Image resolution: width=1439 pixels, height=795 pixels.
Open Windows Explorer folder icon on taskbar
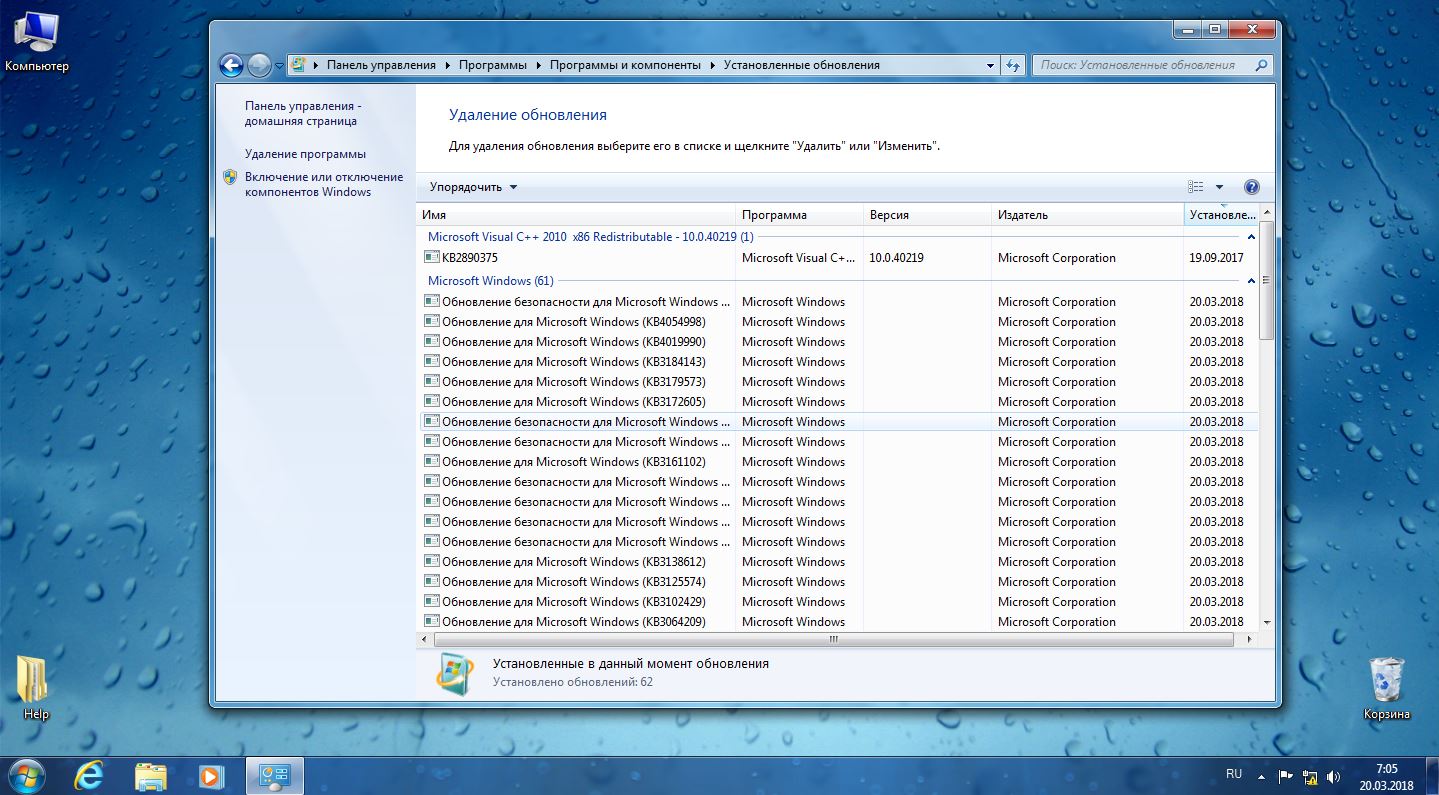click(x=150, y=775)
